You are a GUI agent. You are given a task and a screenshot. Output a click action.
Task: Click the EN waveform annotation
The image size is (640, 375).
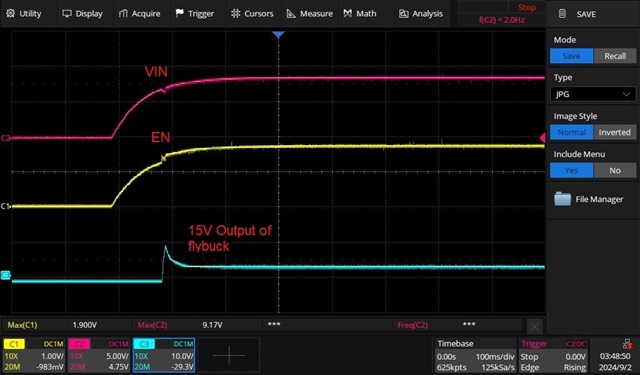coord(160,137)
